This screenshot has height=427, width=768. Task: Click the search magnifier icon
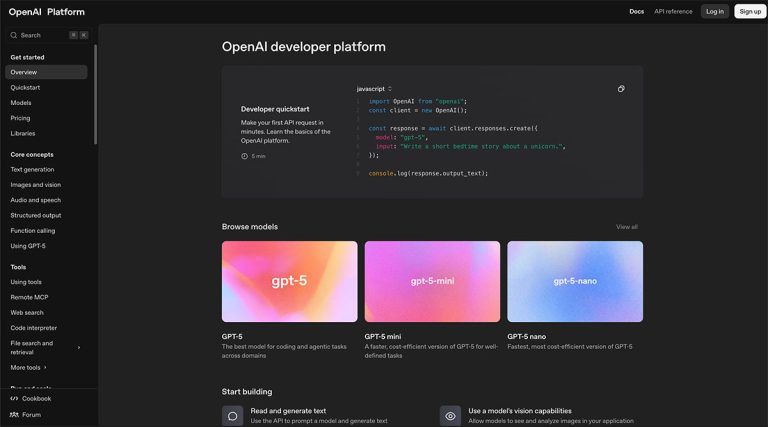(14, 35)
